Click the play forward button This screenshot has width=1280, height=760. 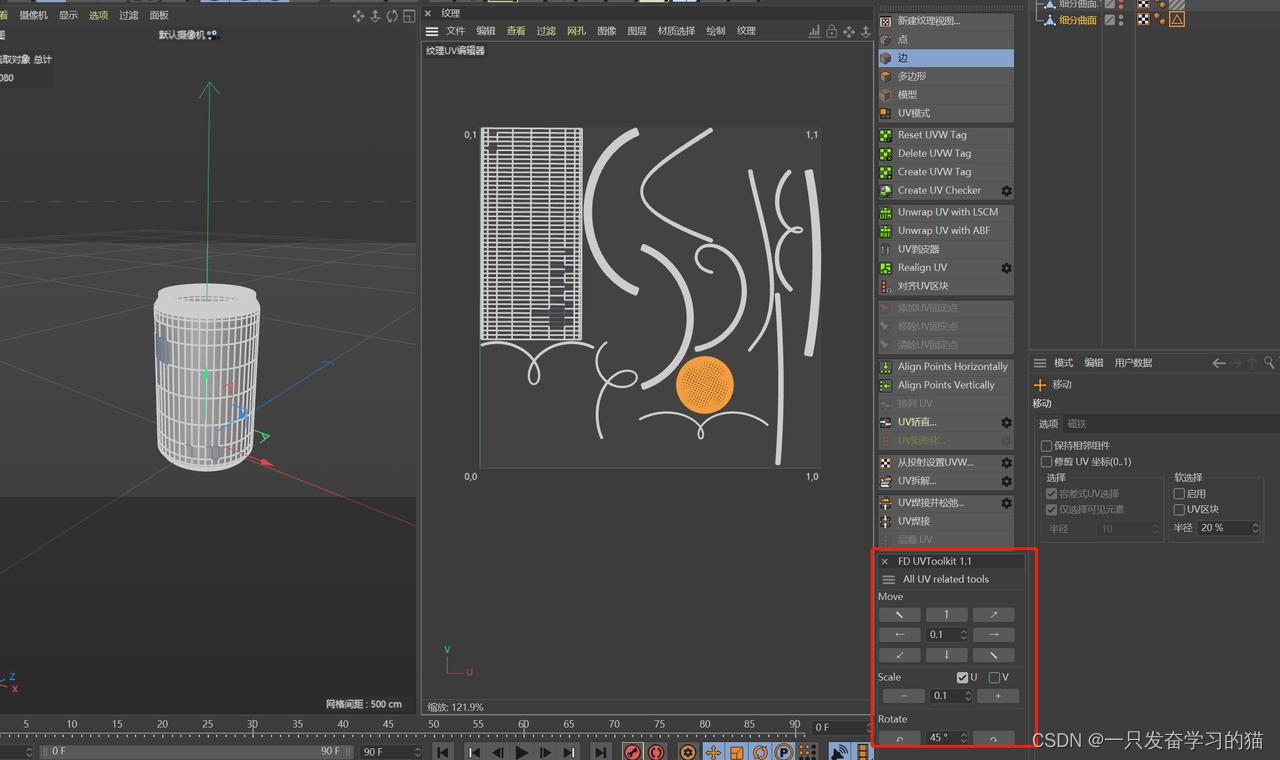coord(521,752)
